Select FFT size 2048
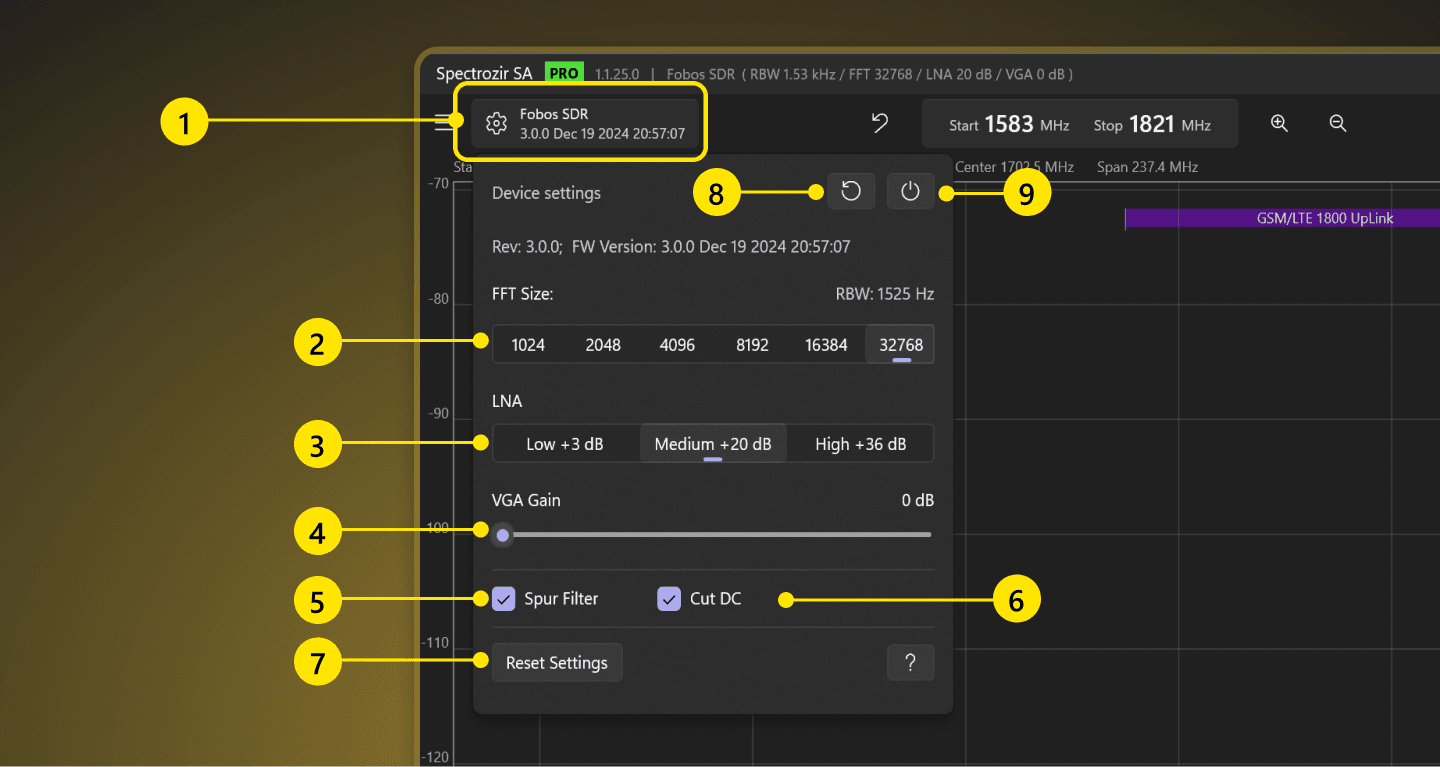1440x767 pixels. pyautogui.click(x=603, y=345)
